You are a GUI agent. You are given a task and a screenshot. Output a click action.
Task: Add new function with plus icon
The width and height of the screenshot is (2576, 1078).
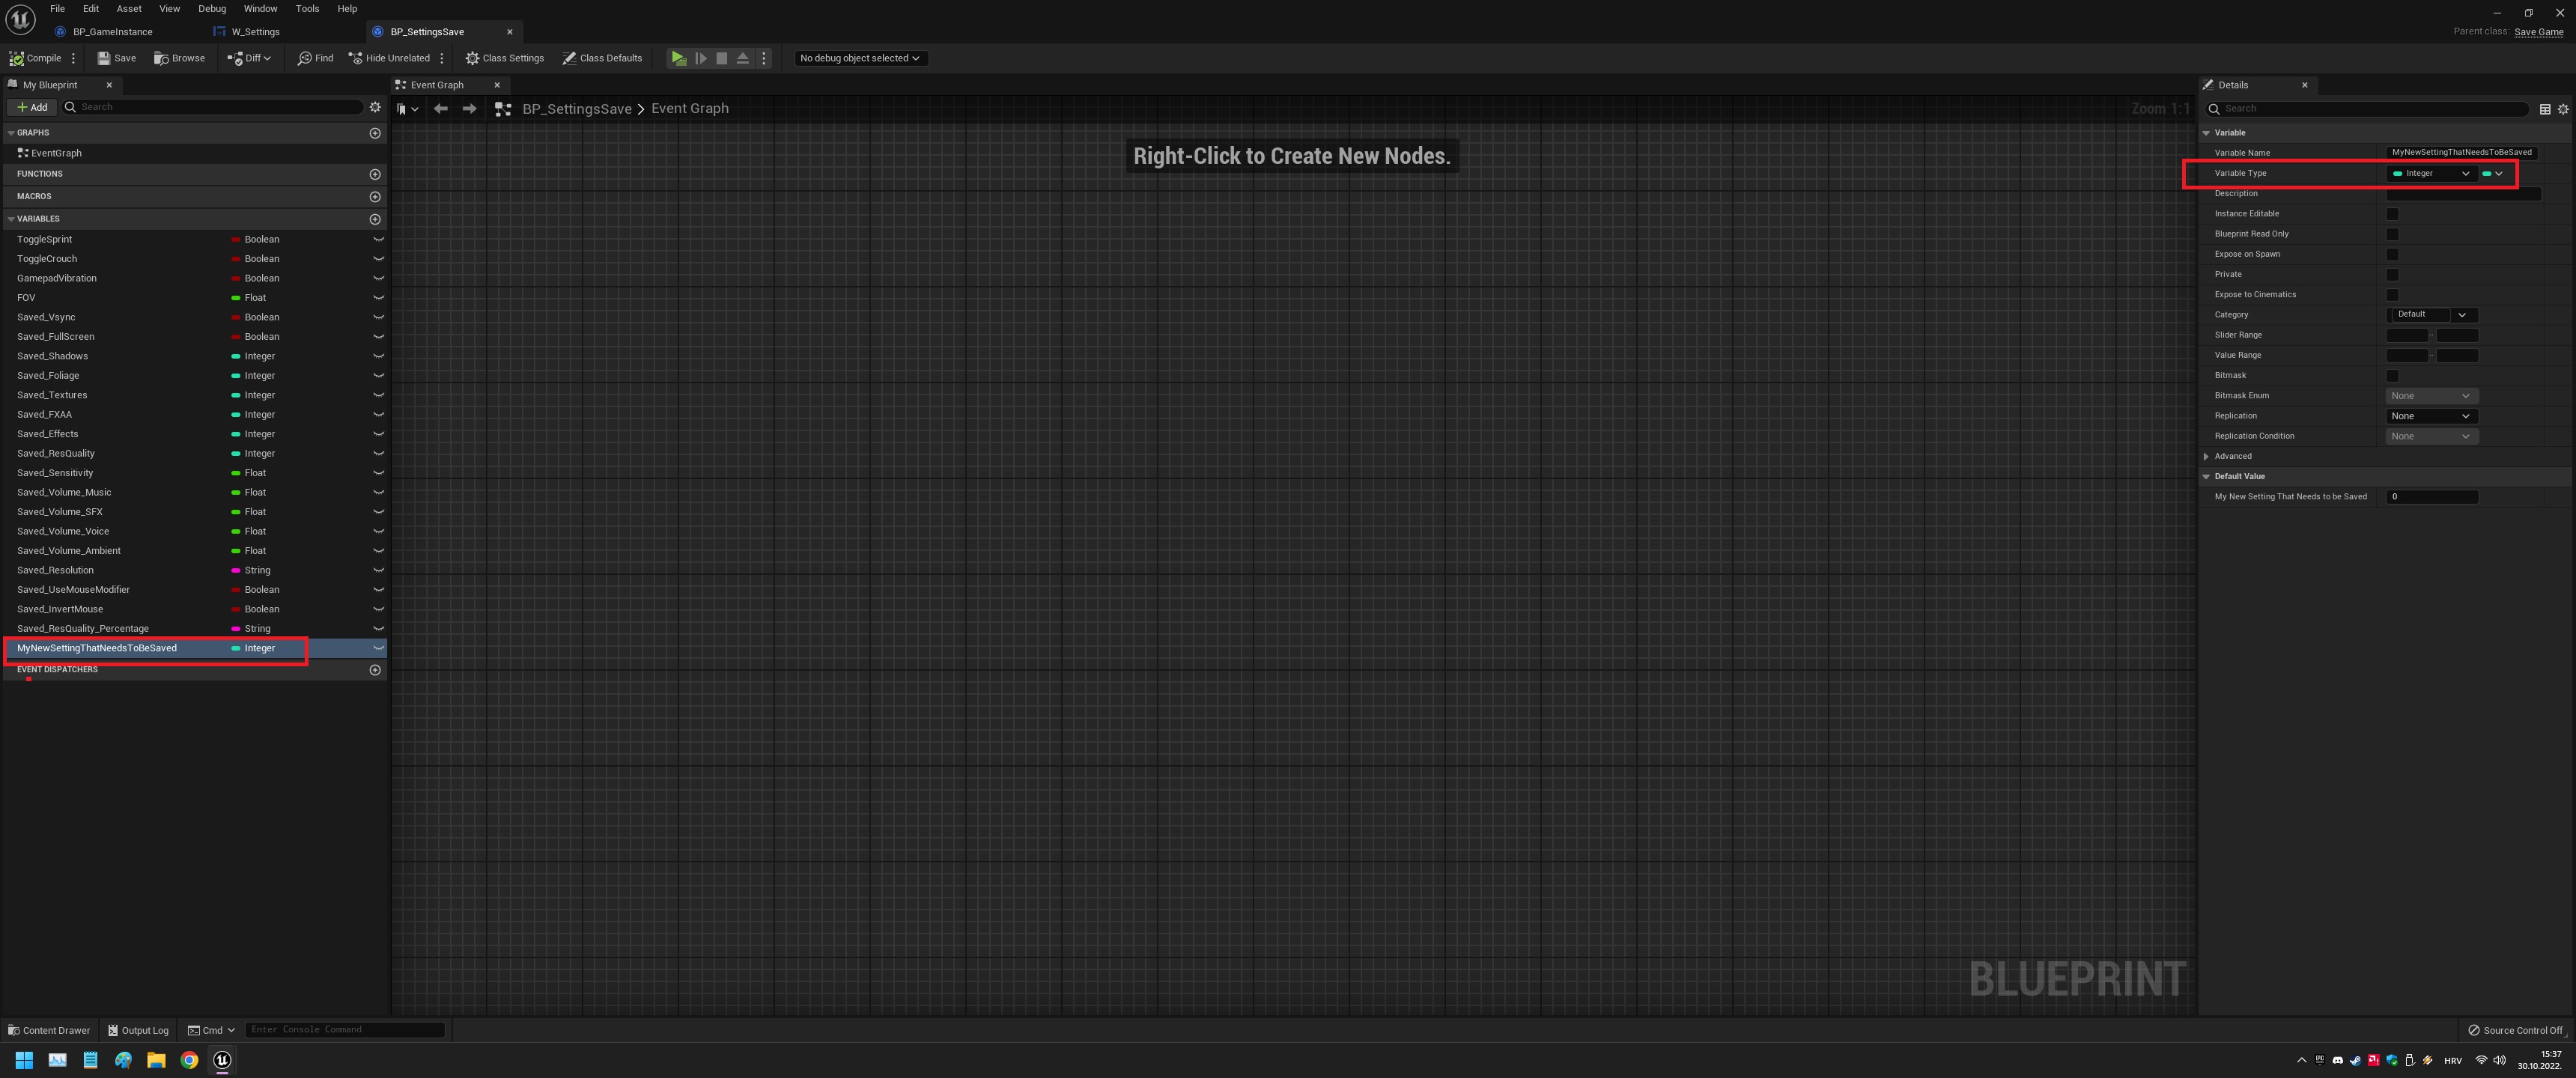(375, 174)
